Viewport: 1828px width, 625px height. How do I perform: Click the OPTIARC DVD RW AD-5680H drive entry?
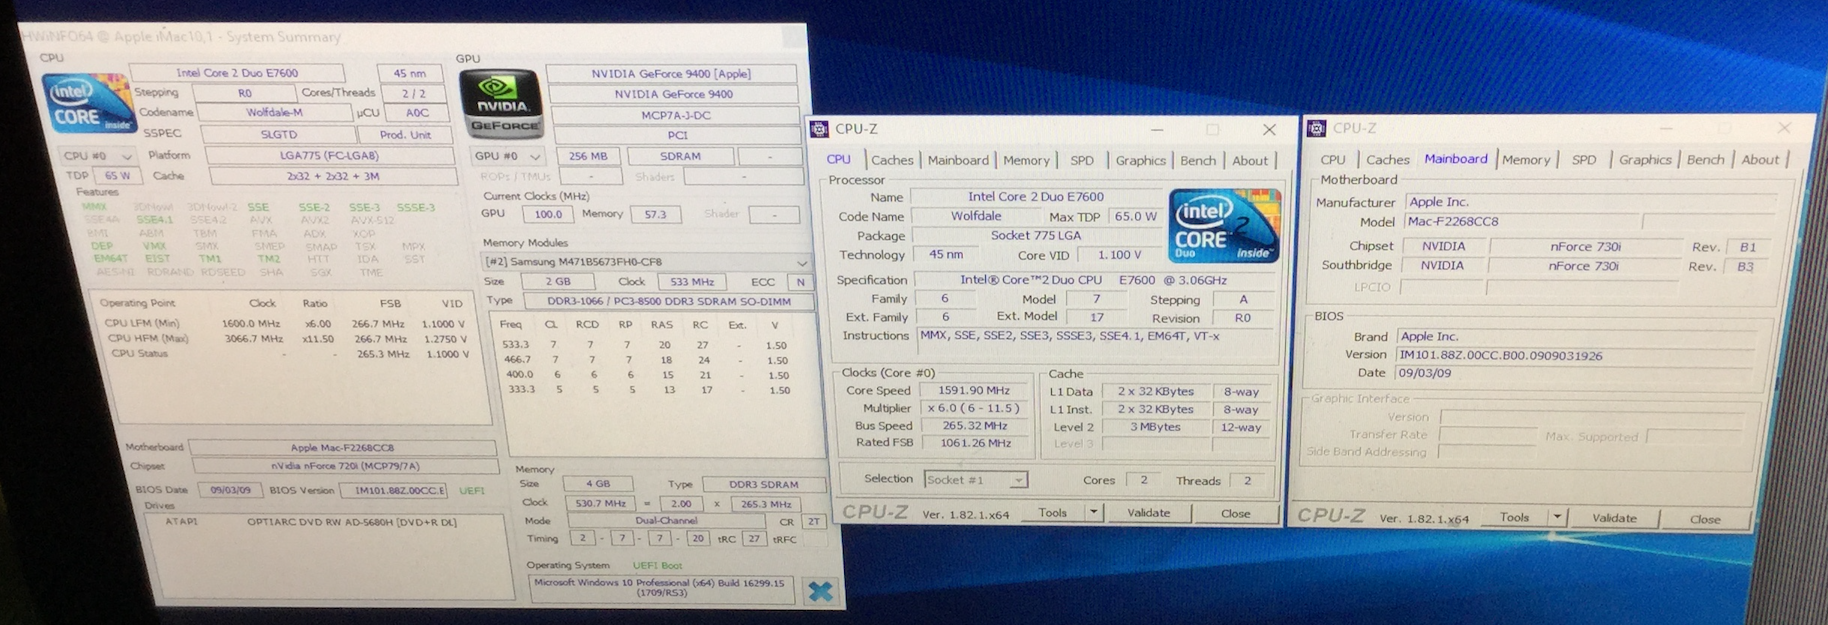tap(310, 522)
